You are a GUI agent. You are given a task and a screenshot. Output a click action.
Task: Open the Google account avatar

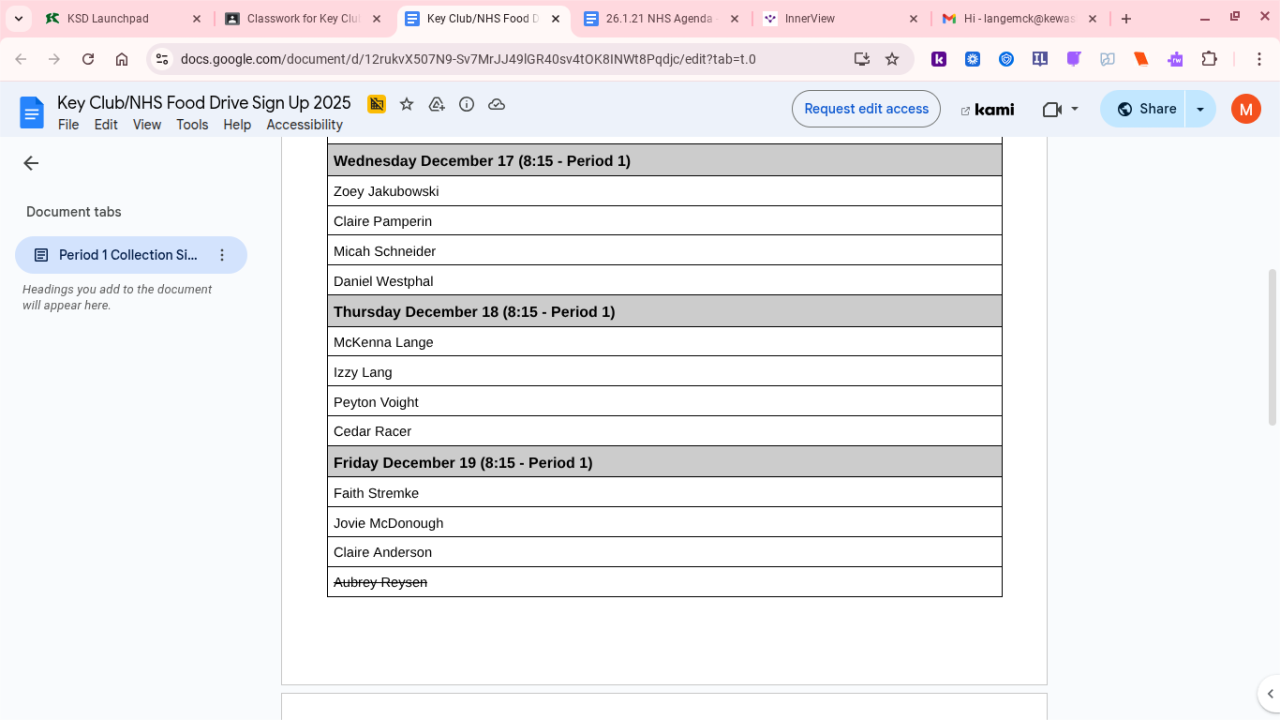[x=1246, y=109]
